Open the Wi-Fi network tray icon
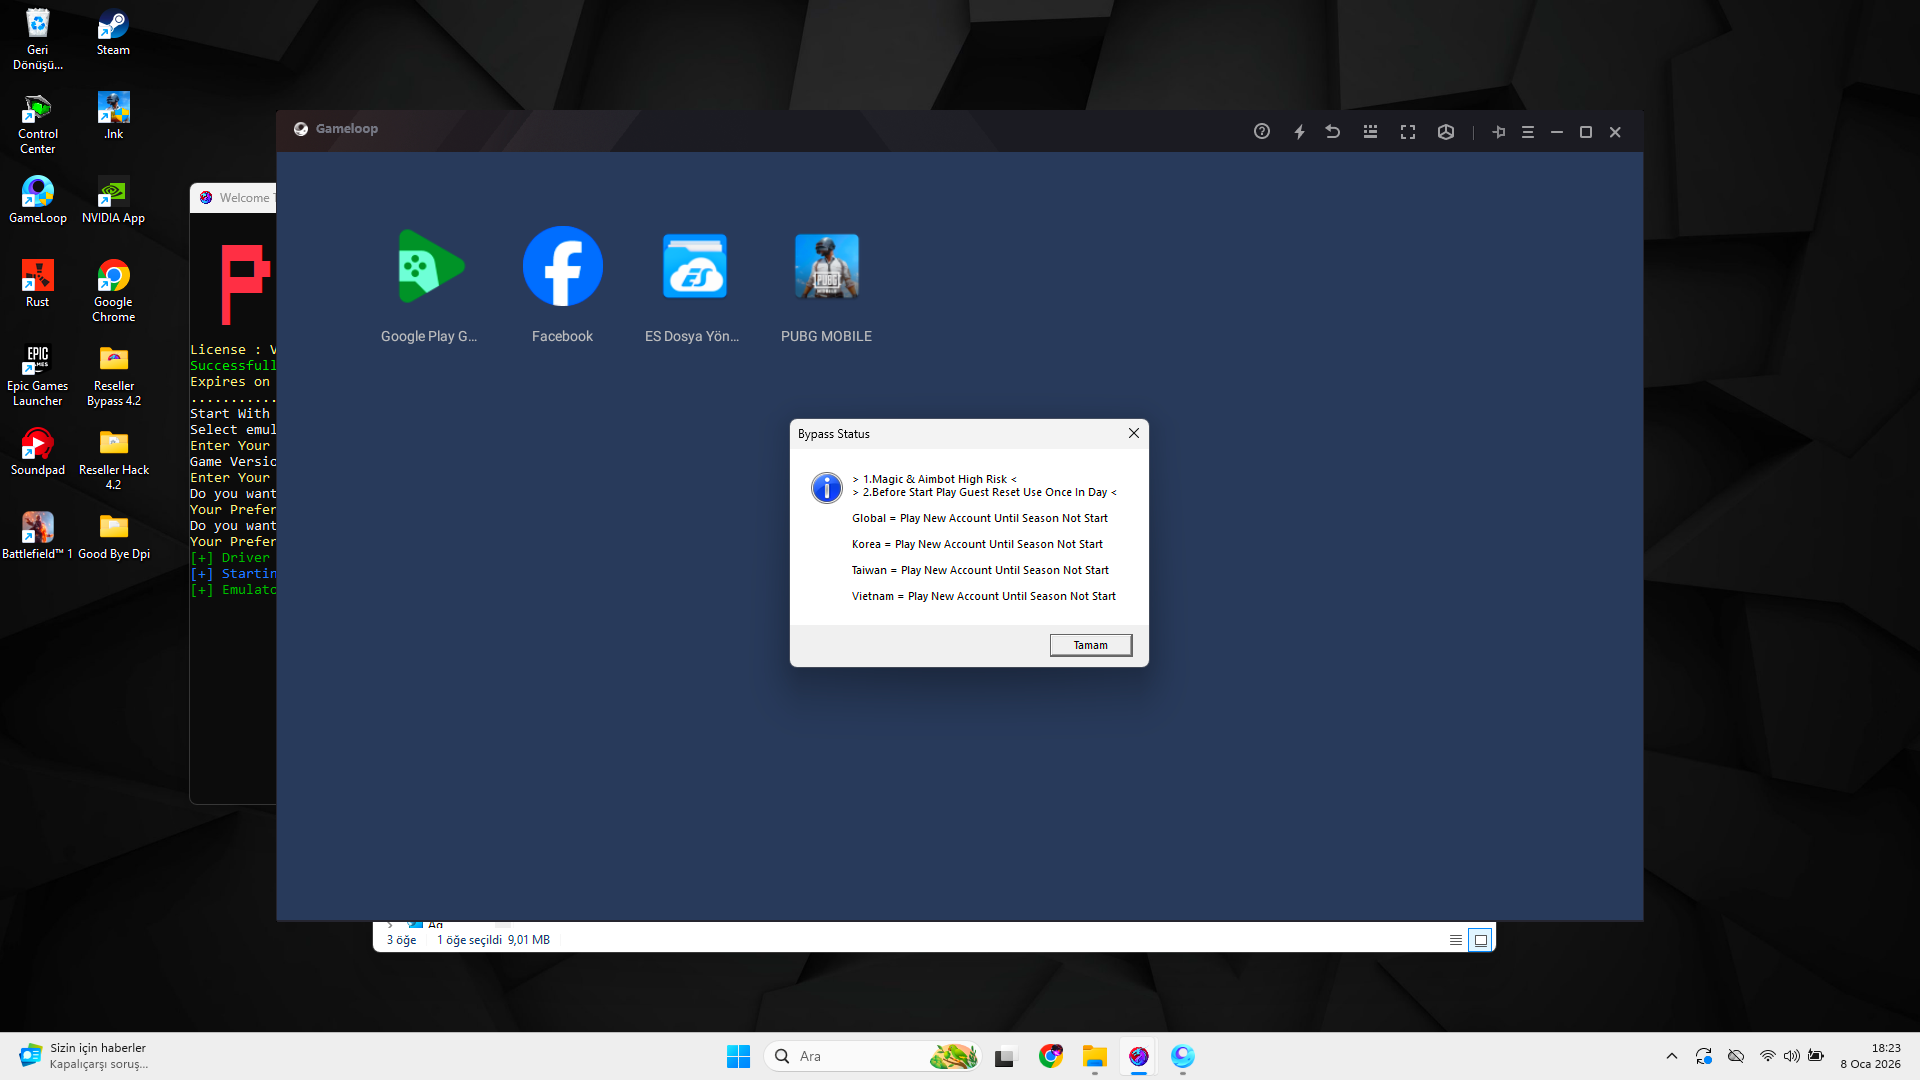 coord(1767,1056)
